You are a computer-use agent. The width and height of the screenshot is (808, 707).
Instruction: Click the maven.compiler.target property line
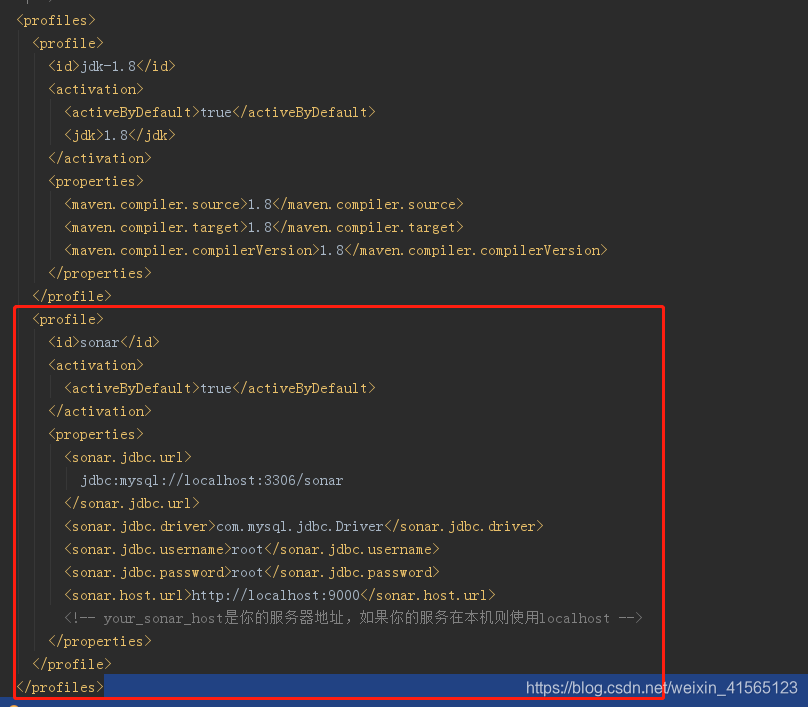click(x=264, y=227)
